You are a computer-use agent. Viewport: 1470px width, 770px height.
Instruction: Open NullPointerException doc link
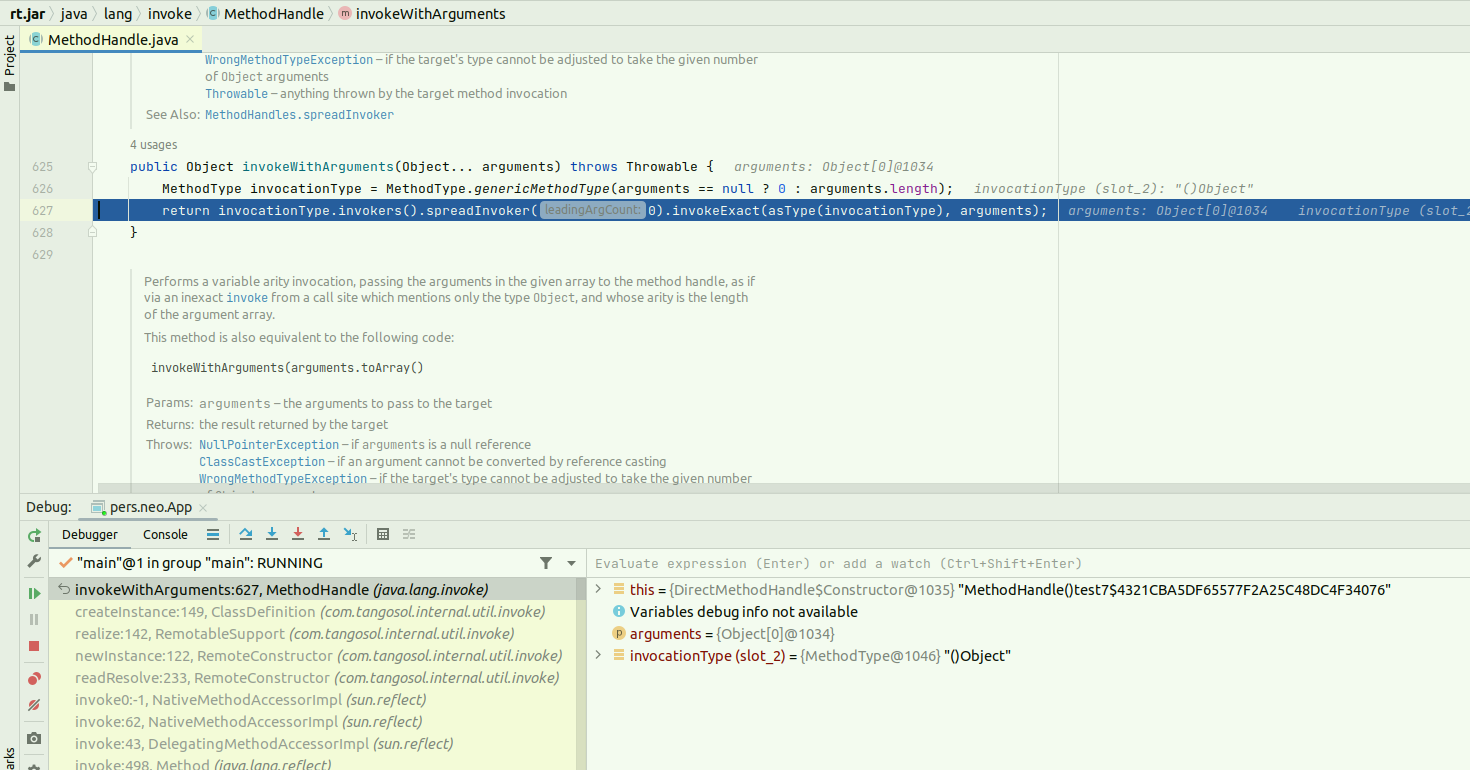[269, 445]
